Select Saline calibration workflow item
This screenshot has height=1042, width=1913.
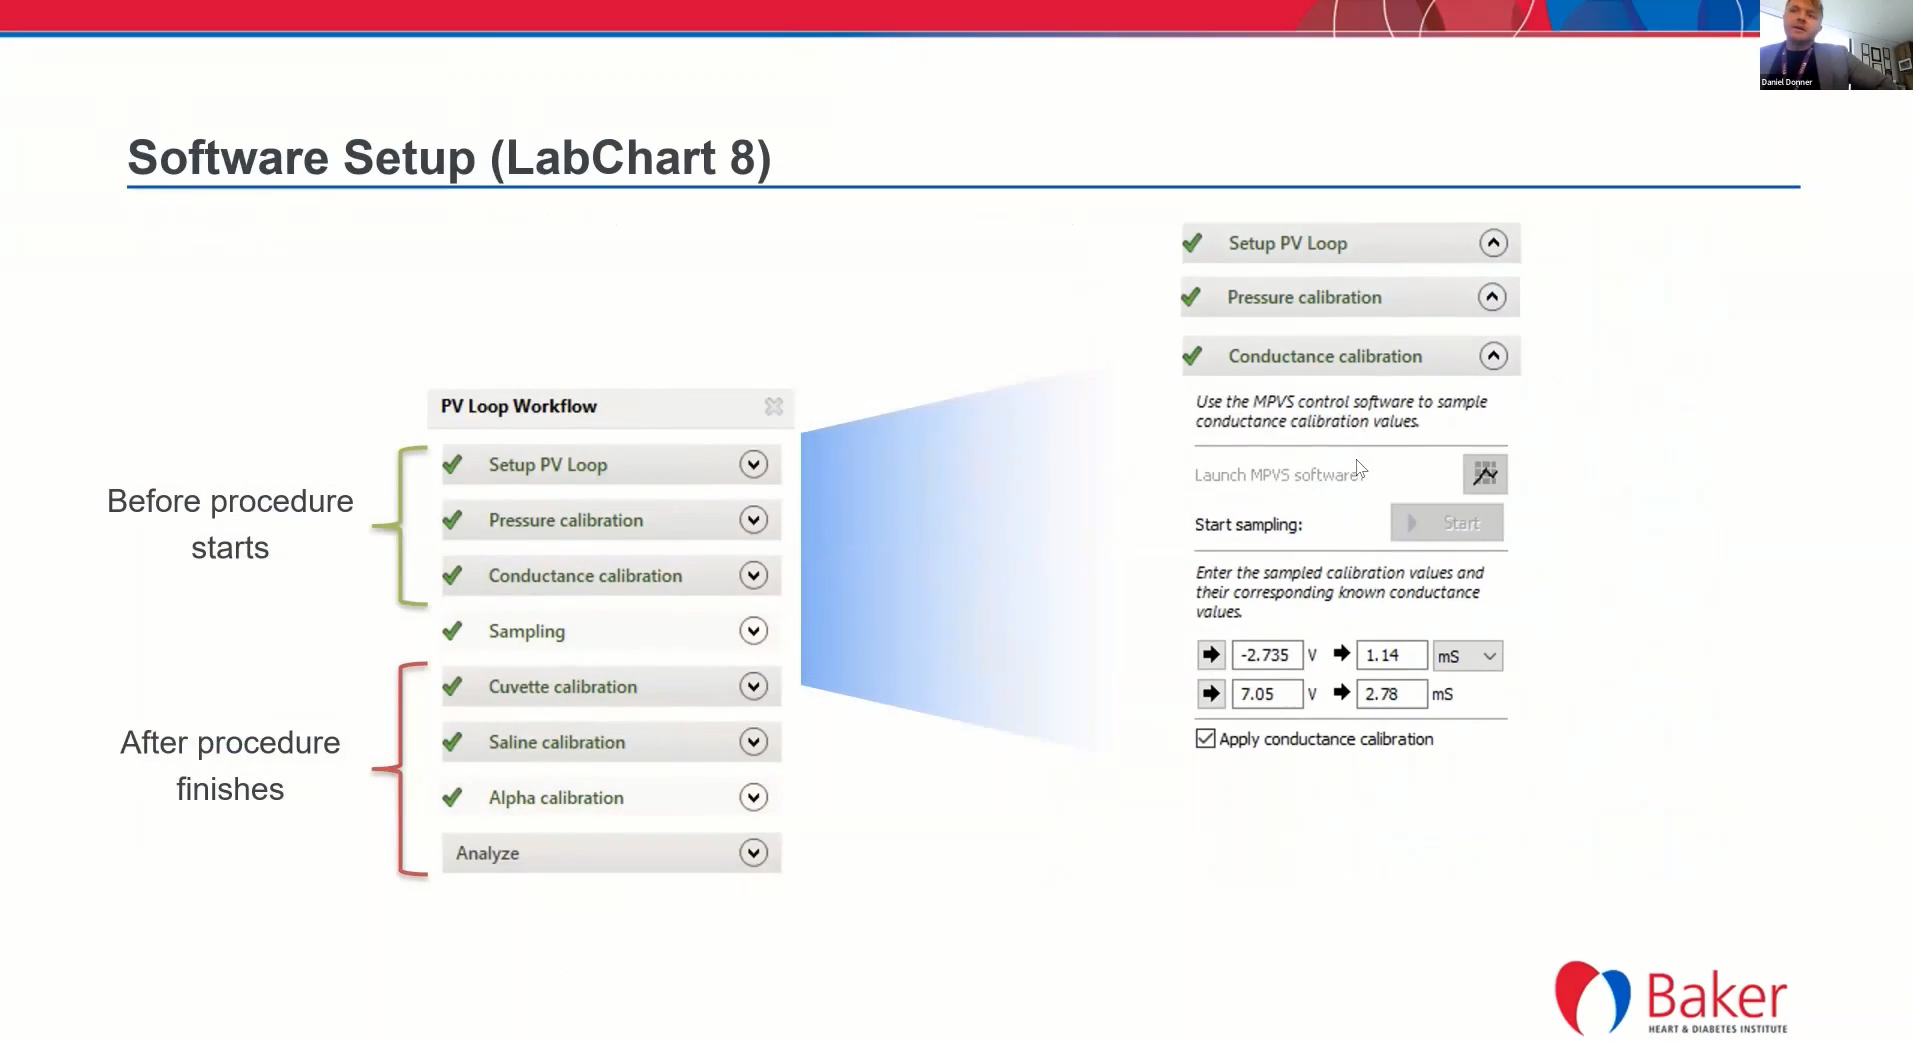coord(556,742)
